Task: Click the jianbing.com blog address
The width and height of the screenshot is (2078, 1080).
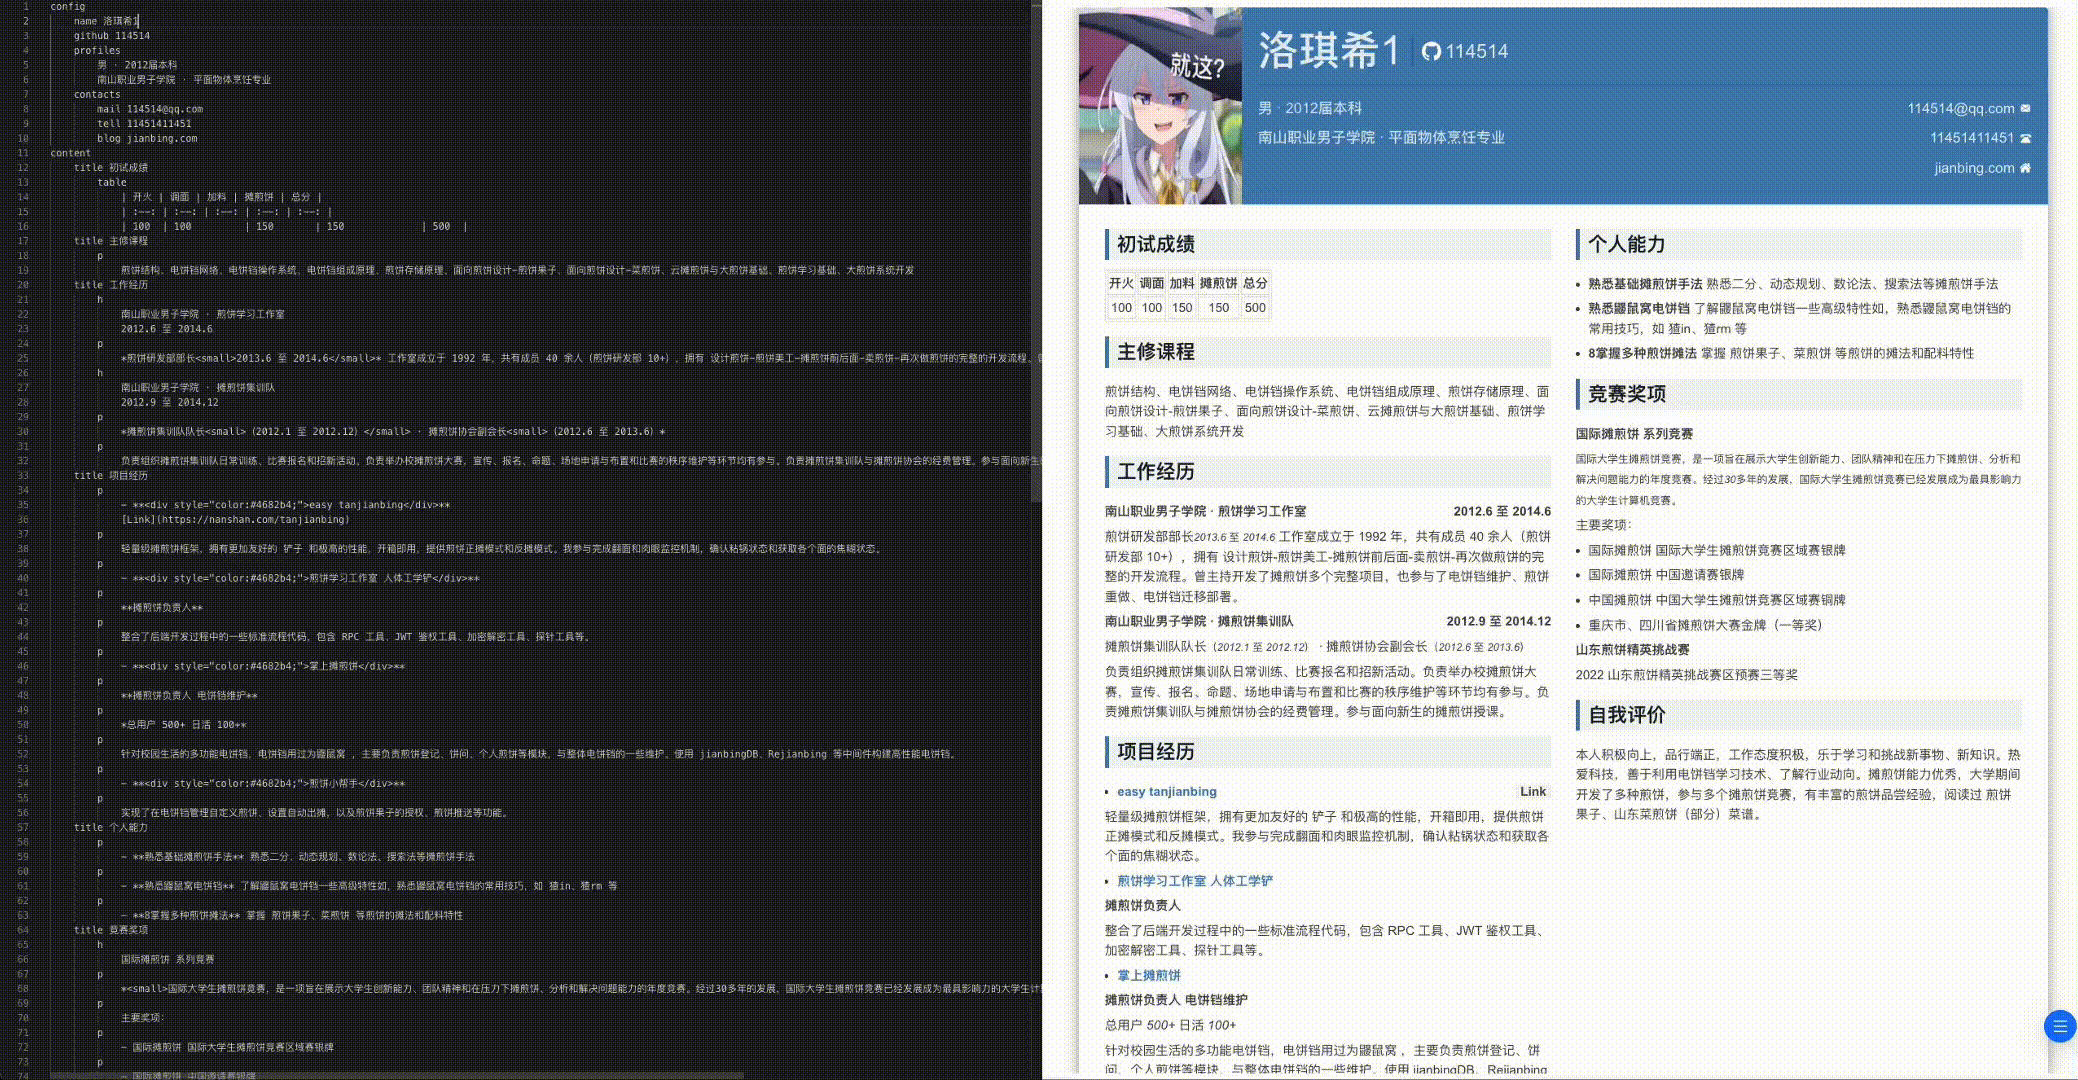Action: tap(1973, 168)
